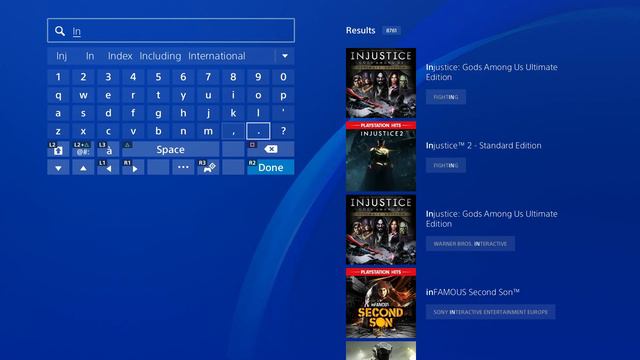Tap the letter m key

(208, 131)
